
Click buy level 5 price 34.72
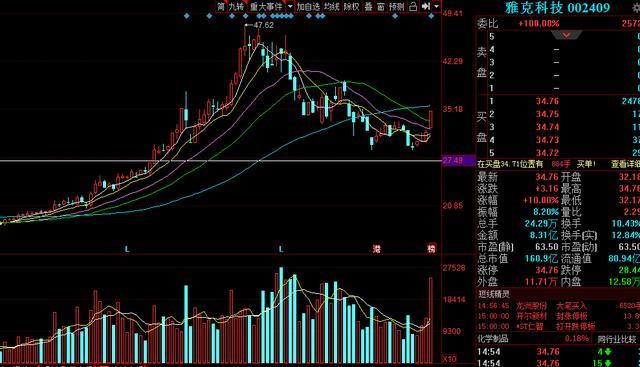click(547, 153)
